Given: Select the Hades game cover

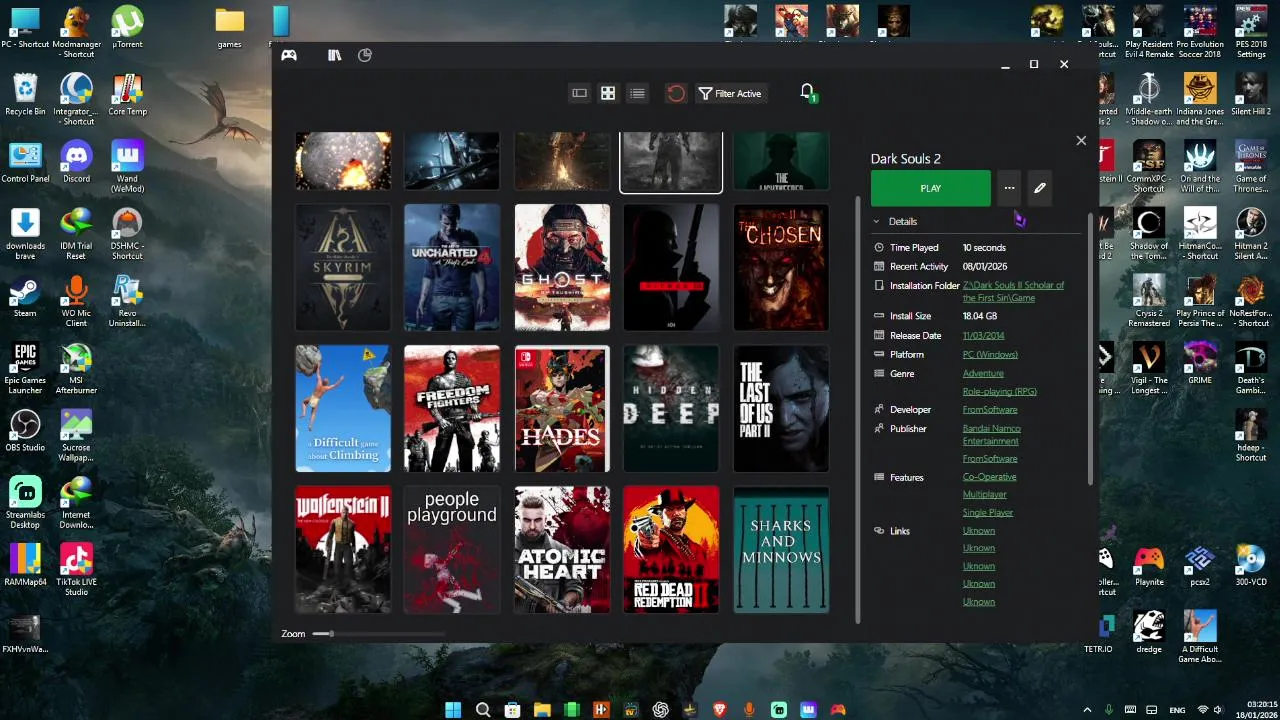Looking at the screenshot, I should point(562,409).
